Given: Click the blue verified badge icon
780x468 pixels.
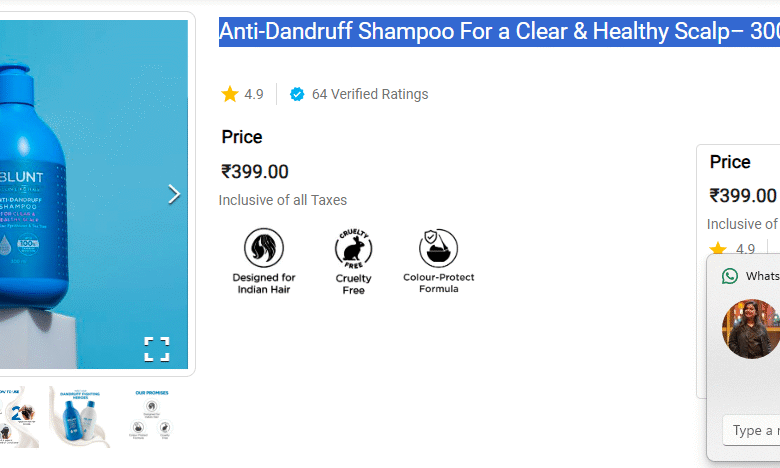Looking at the screenshot, I should (x=297, y=94).
